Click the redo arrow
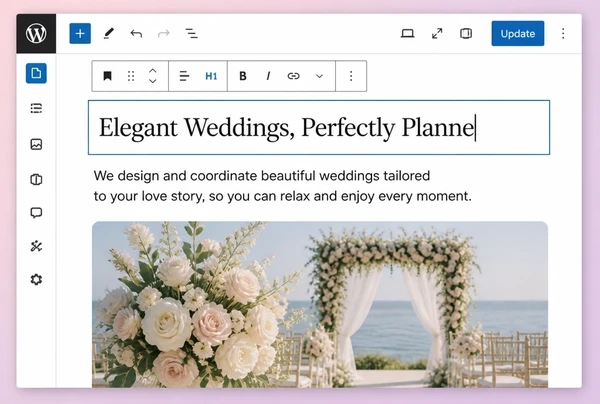 (x=164, y=34)
